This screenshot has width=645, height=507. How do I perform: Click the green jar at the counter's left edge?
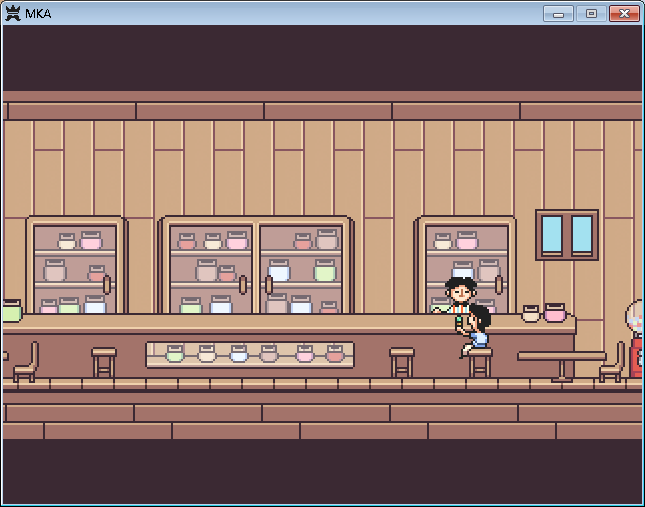pyautogui.click(x=12, y=311)
